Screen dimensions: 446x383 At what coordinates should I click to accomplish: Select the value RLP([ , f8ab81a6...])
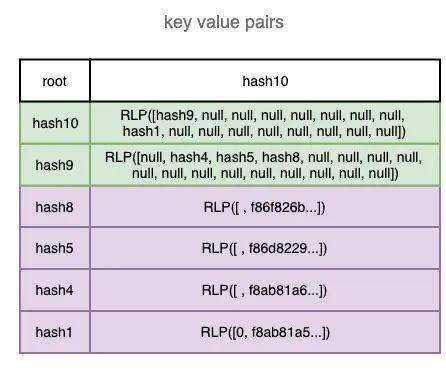coord(265,290)
